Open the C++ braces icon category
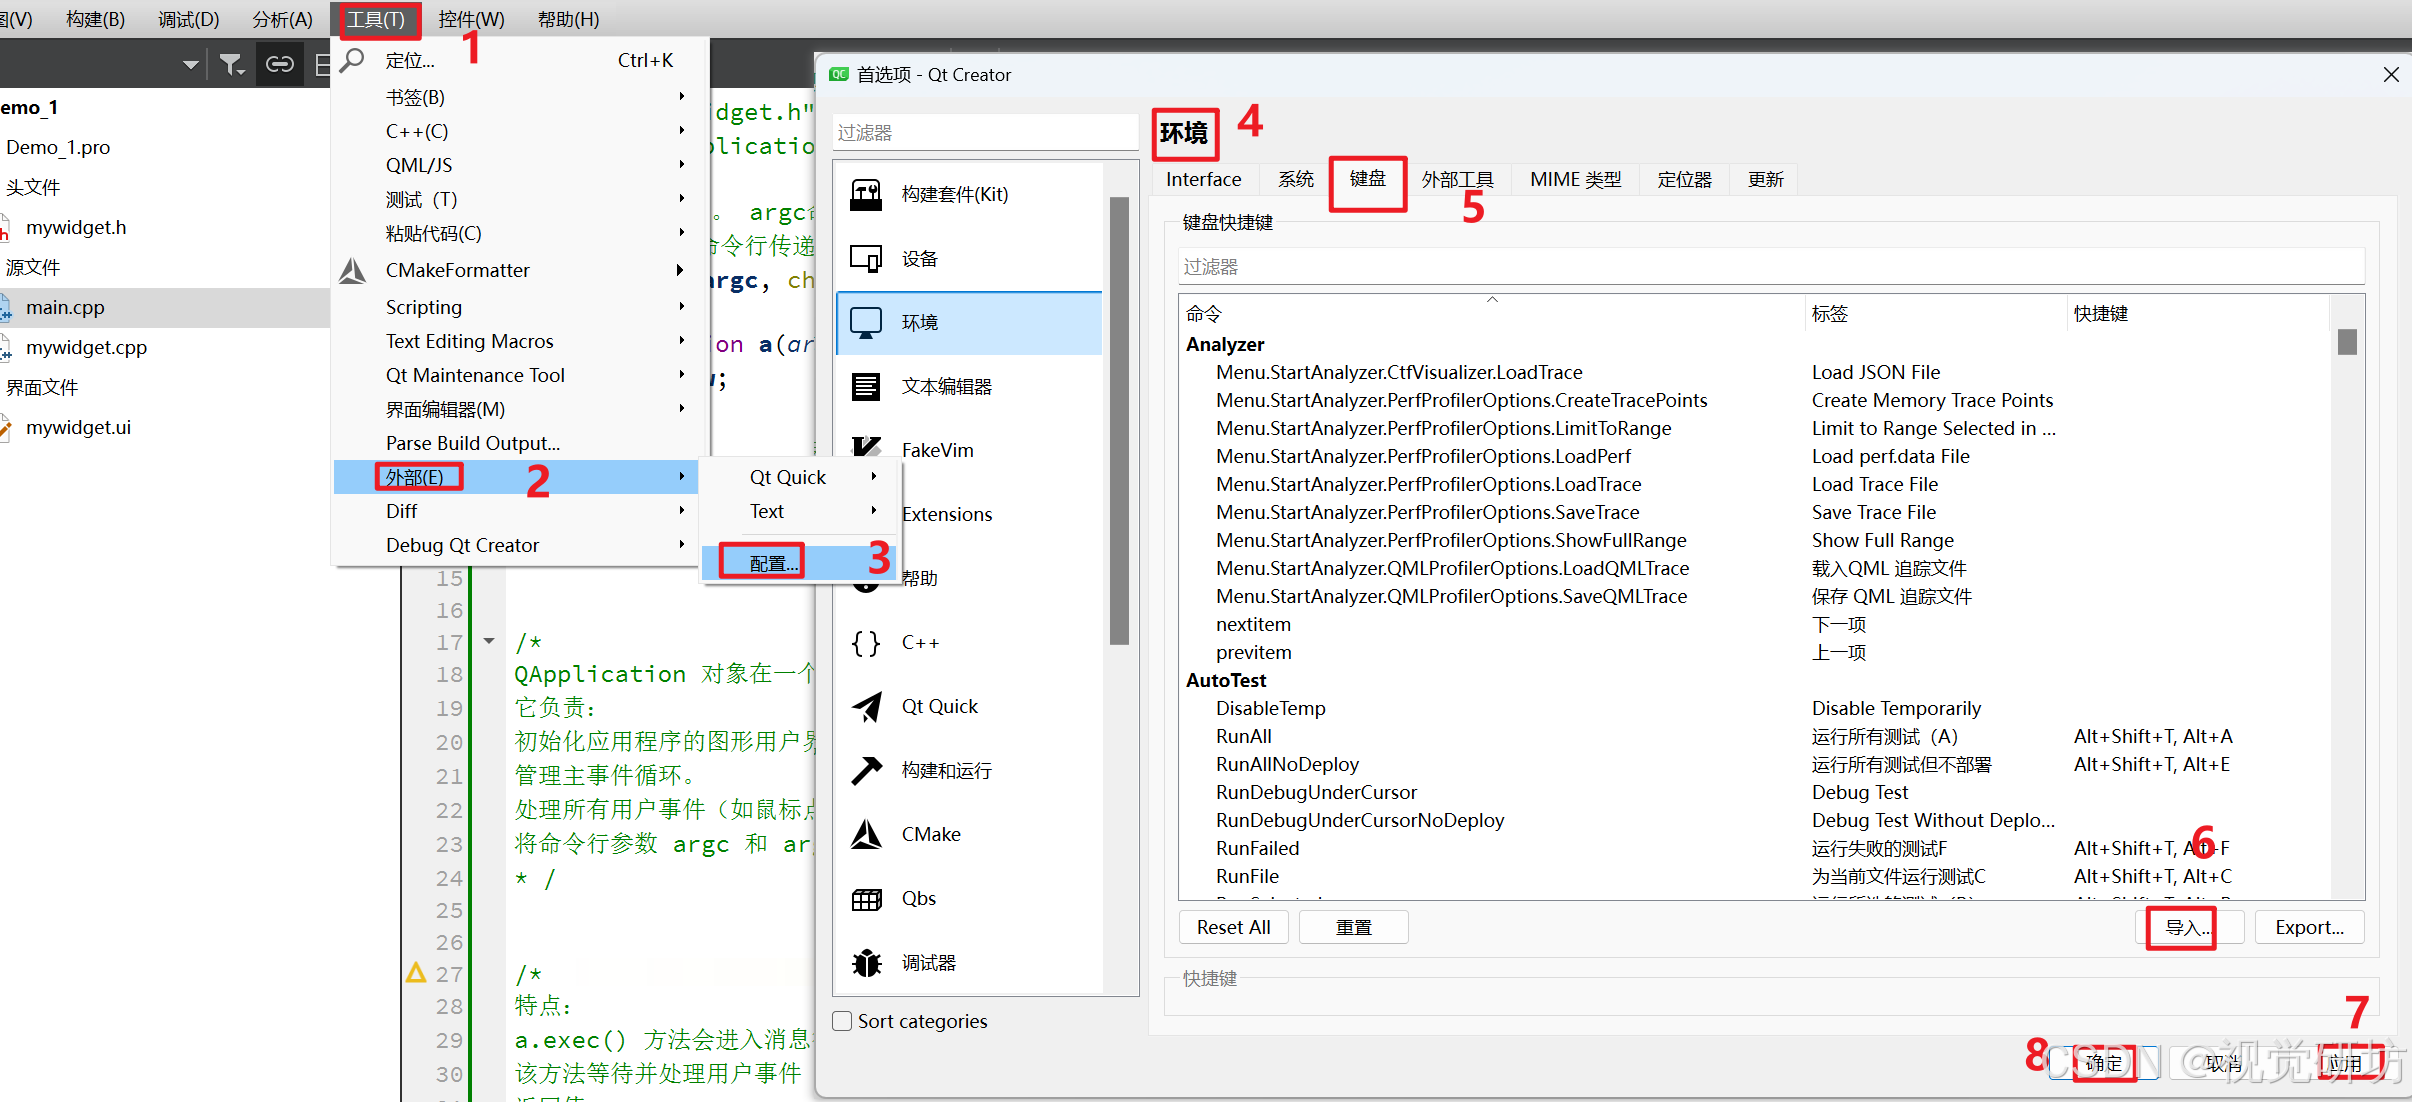Image resolution: width=2412 pixels, height=1102 pixels. click(866, 643)
